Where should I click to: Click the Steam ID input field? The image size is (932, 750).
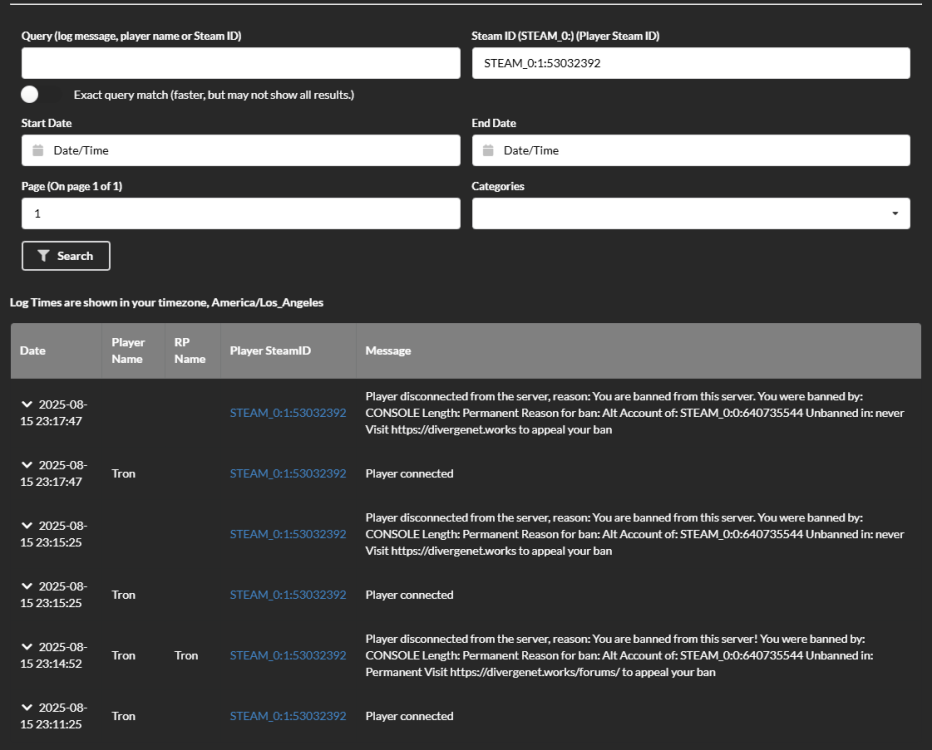click(690, 63)
